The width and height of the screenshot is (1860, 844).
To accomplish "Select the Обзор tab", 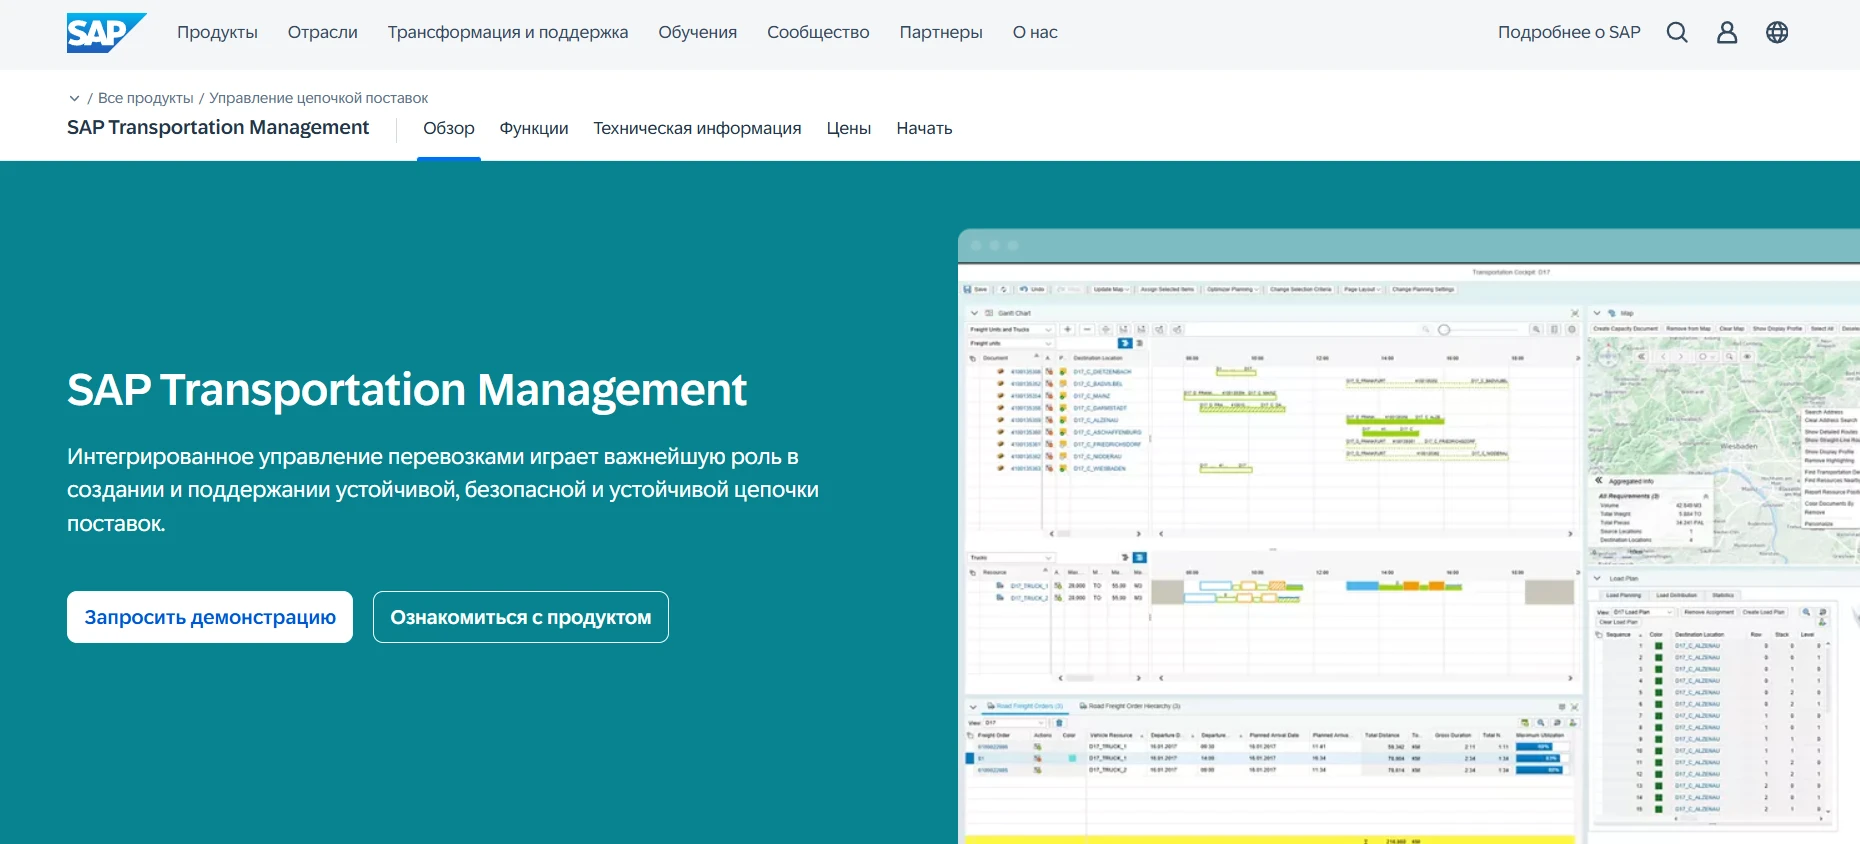I will 449,128.
